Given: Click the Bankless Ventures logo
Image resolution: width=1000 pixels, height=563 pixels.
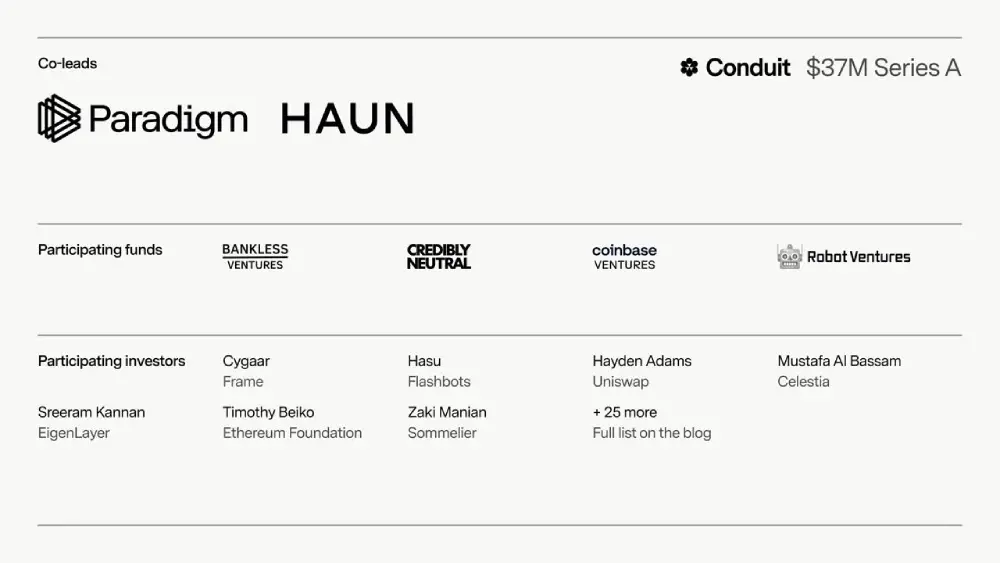Looking at the screenshot, I should point(255,257).
